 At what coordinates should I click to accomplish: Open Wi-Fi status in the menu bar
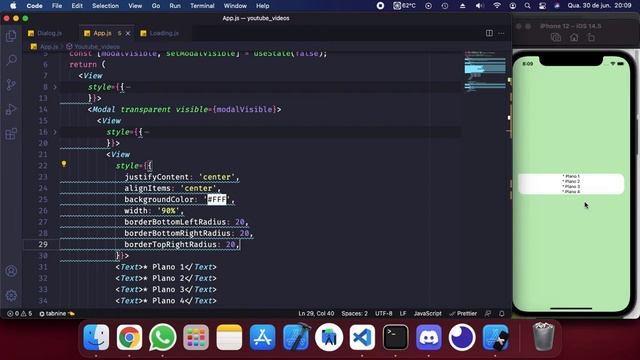(497, 6)
